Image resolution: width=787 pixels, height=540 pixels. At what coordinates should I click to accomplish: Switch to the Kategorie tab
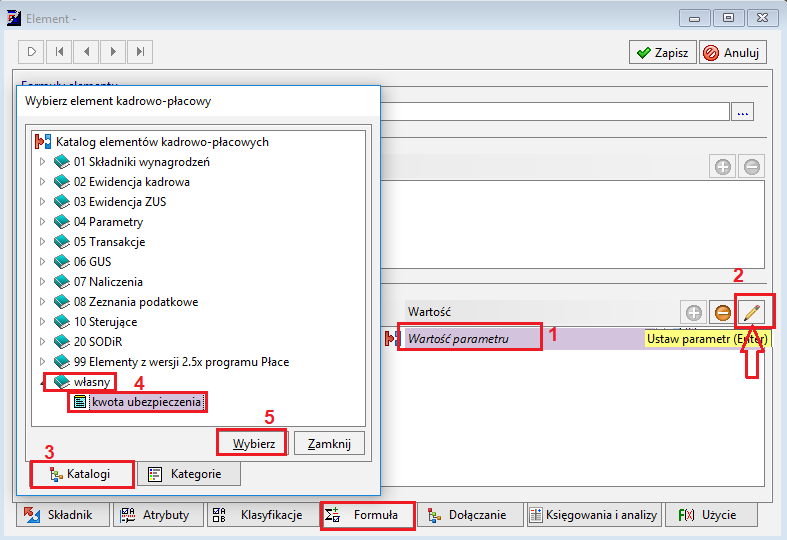[189, 474]
